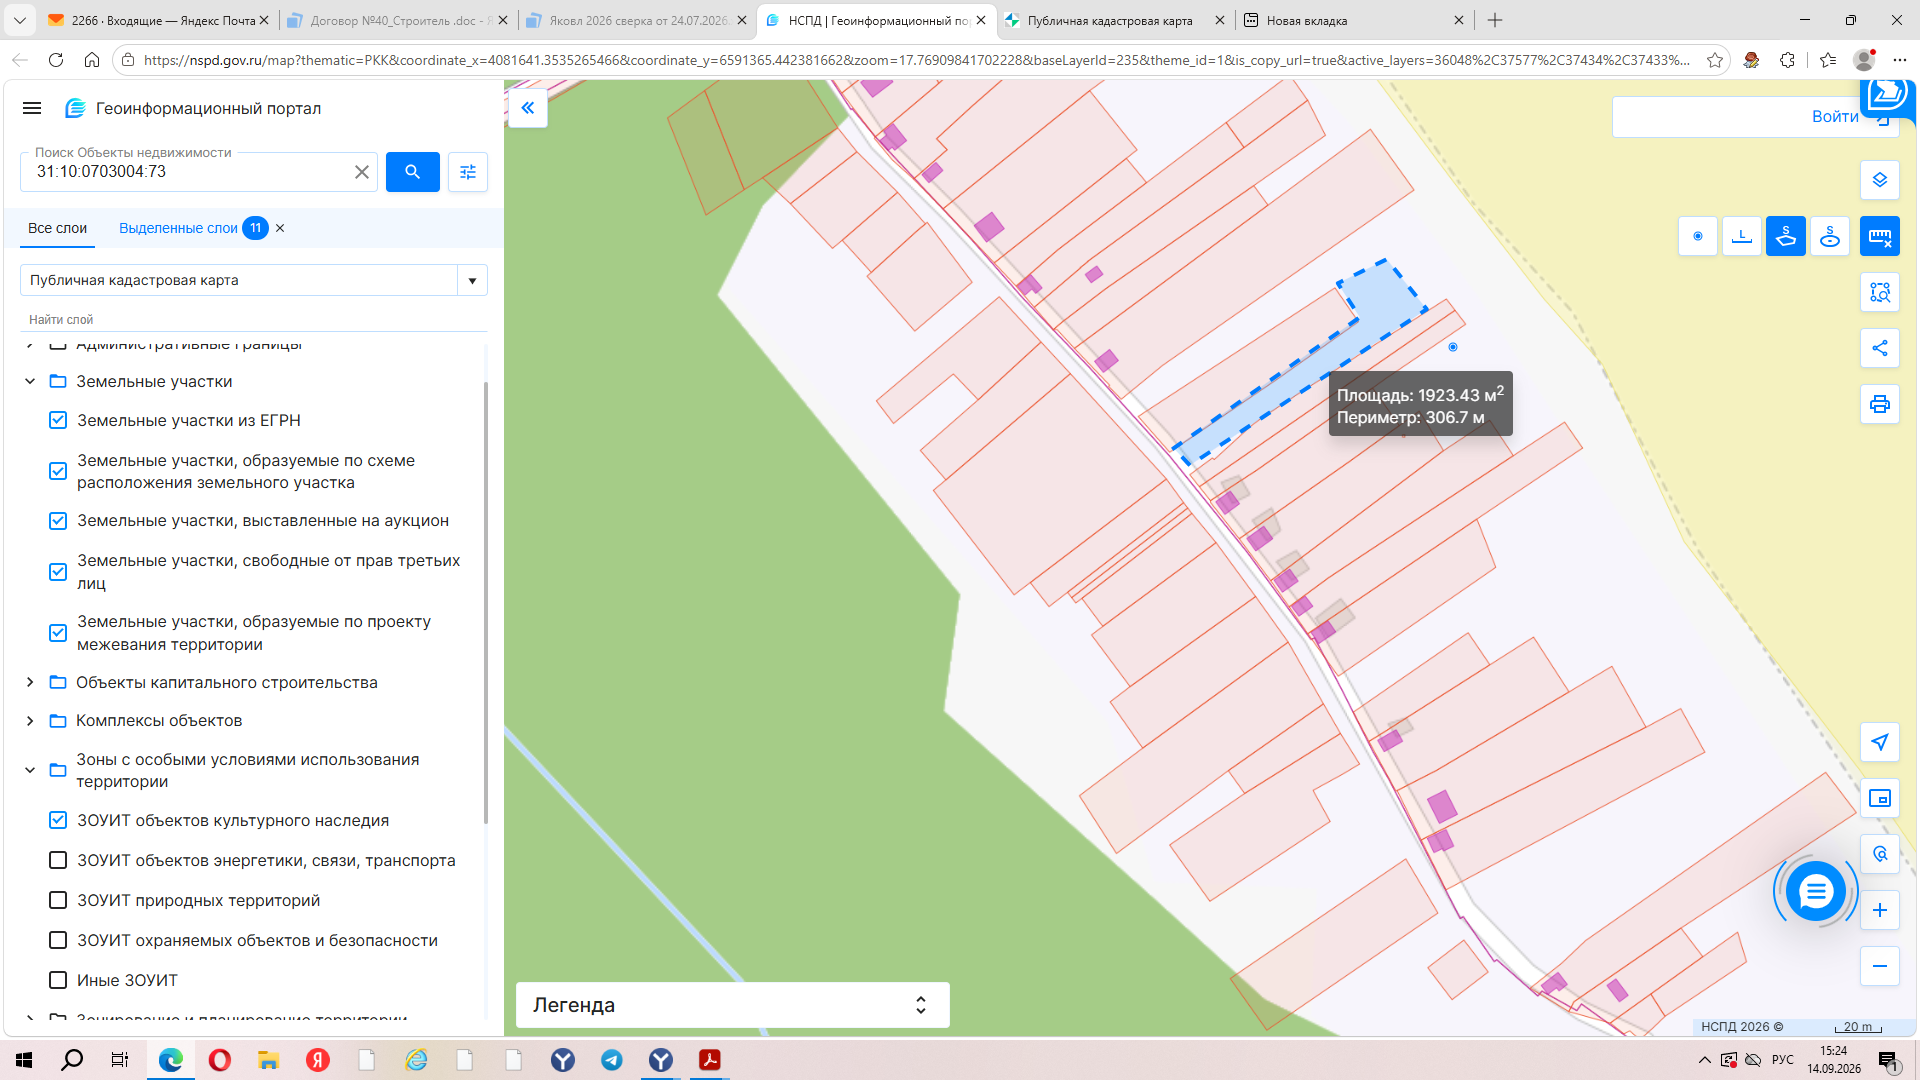Enable ЗОУИТ природных территорий checkbox
1920x1080 pixels.
click(x=58, y=900)
